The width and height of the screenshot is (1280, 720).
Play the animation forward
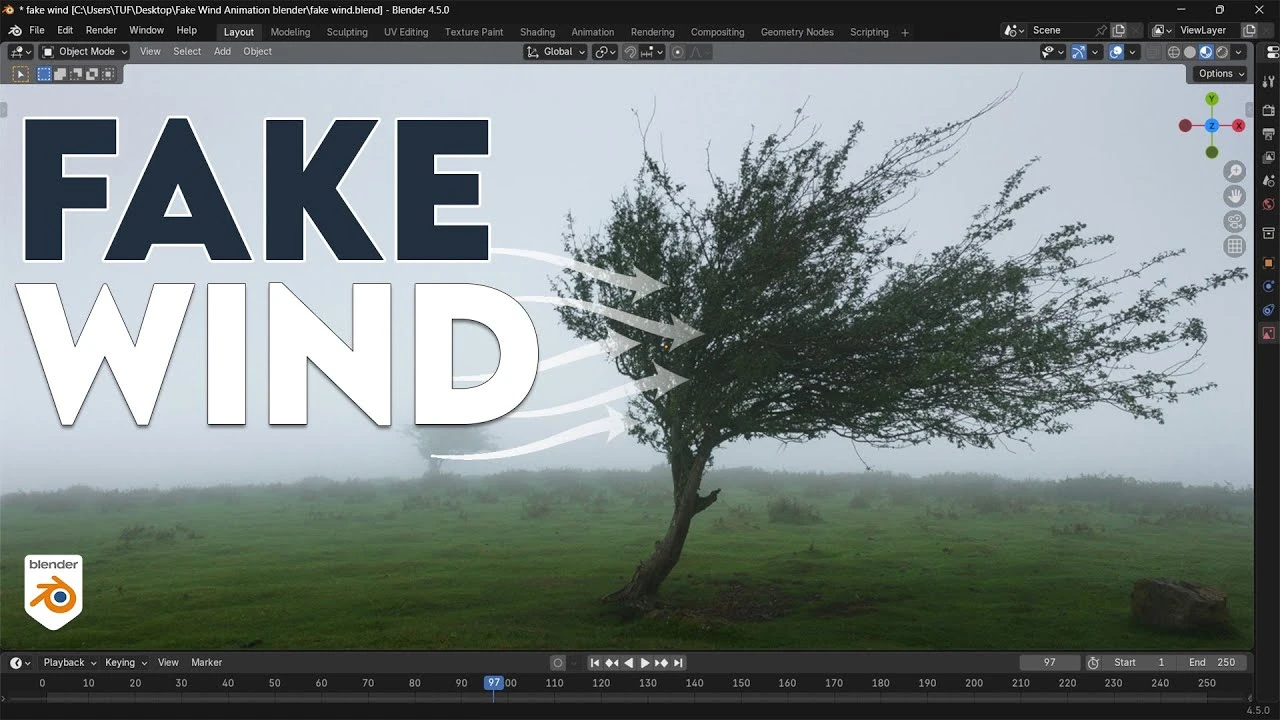[645, 663]
